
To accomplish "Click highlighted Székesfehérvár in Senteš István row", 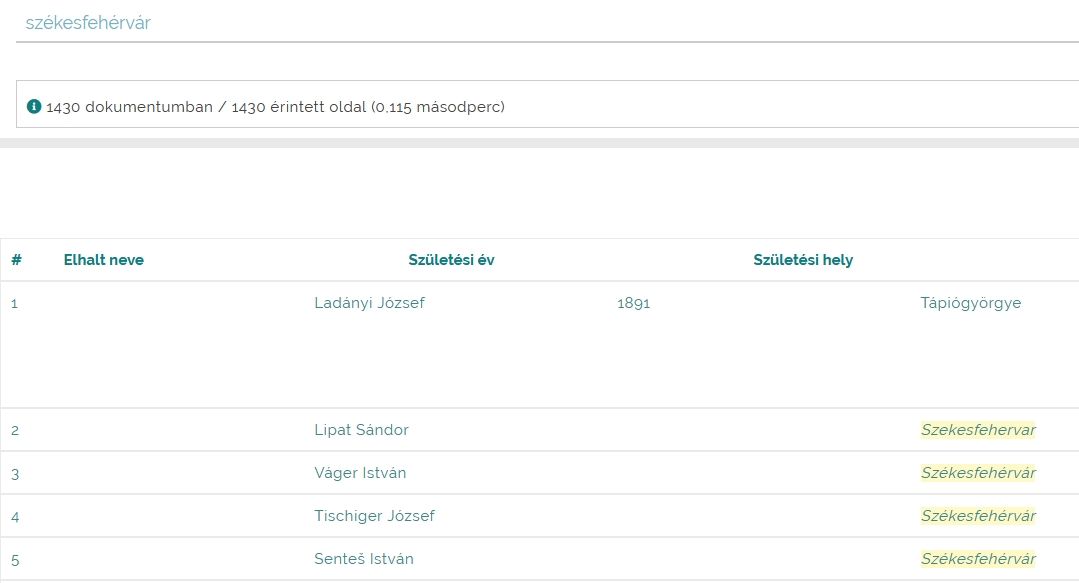I will tap(979, 559).
